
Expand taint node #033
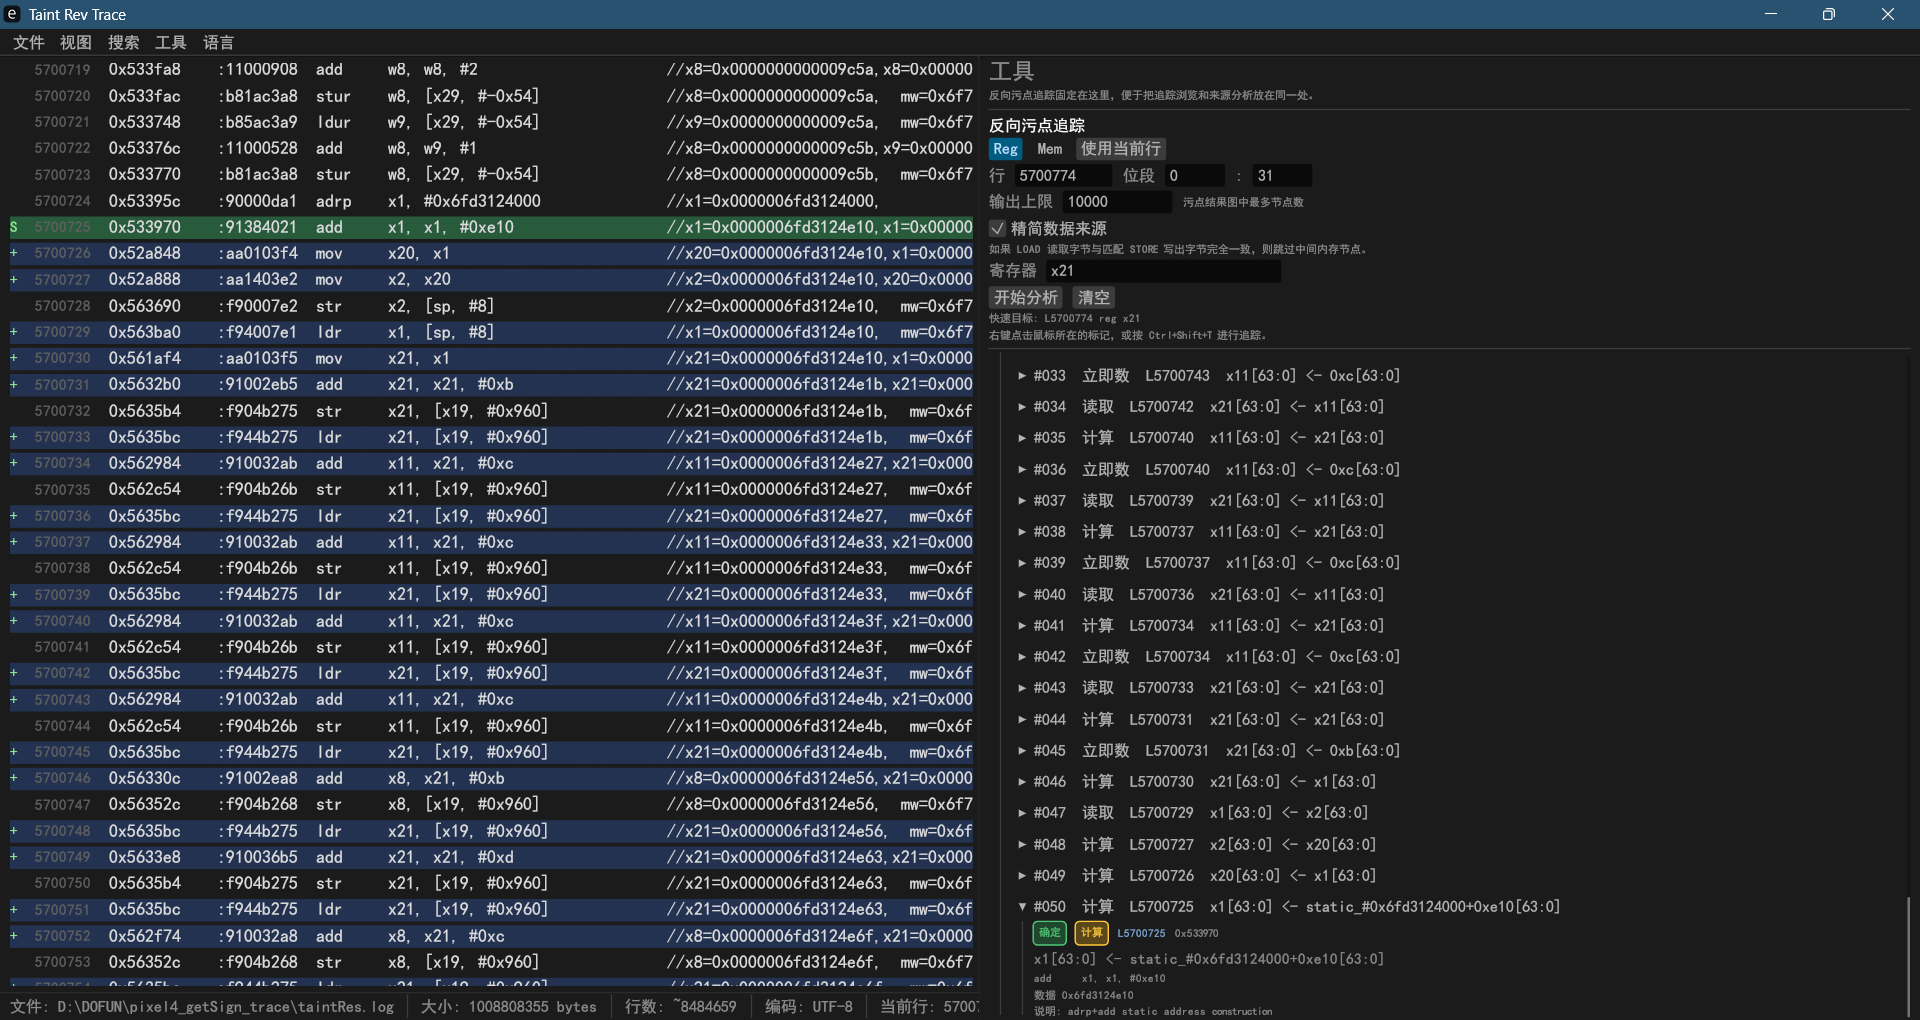pyautogui.click(x=1022, y=376)
